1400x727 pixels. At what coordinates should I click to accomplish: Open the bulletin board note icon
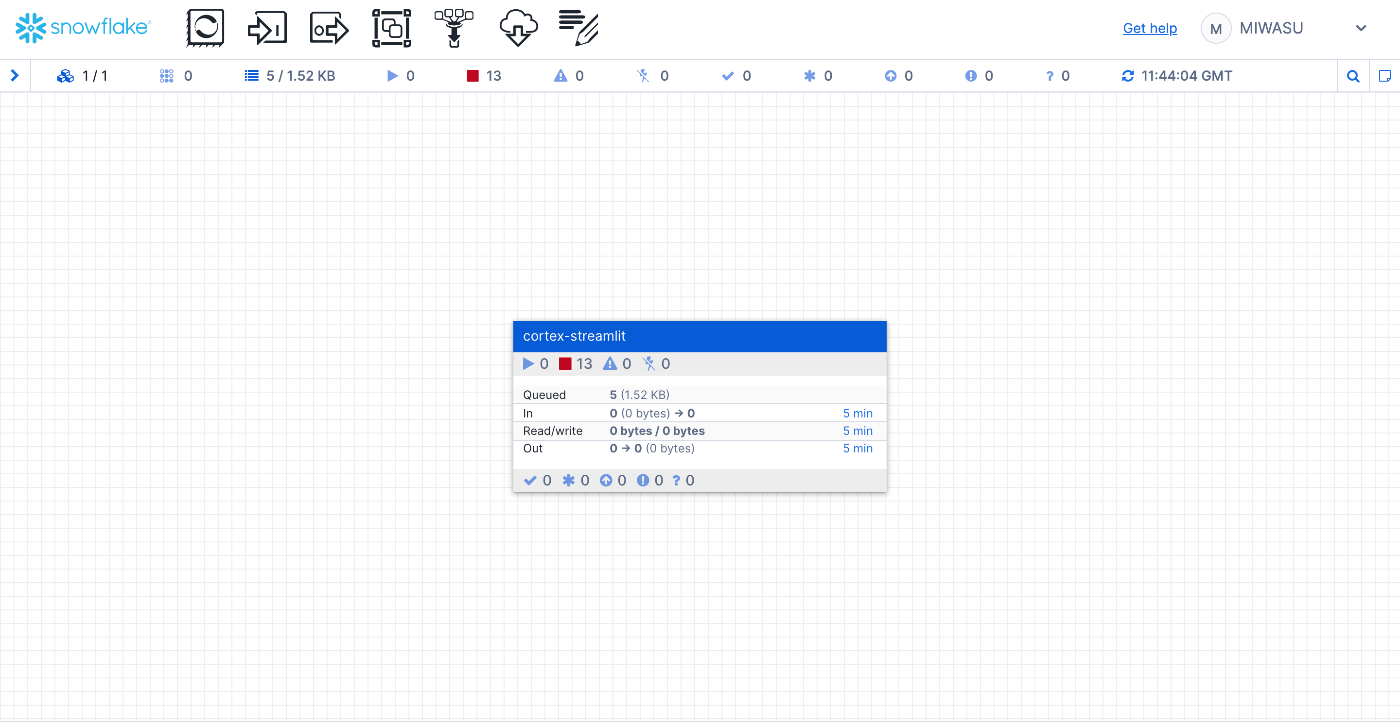(x=1385, y=76)
